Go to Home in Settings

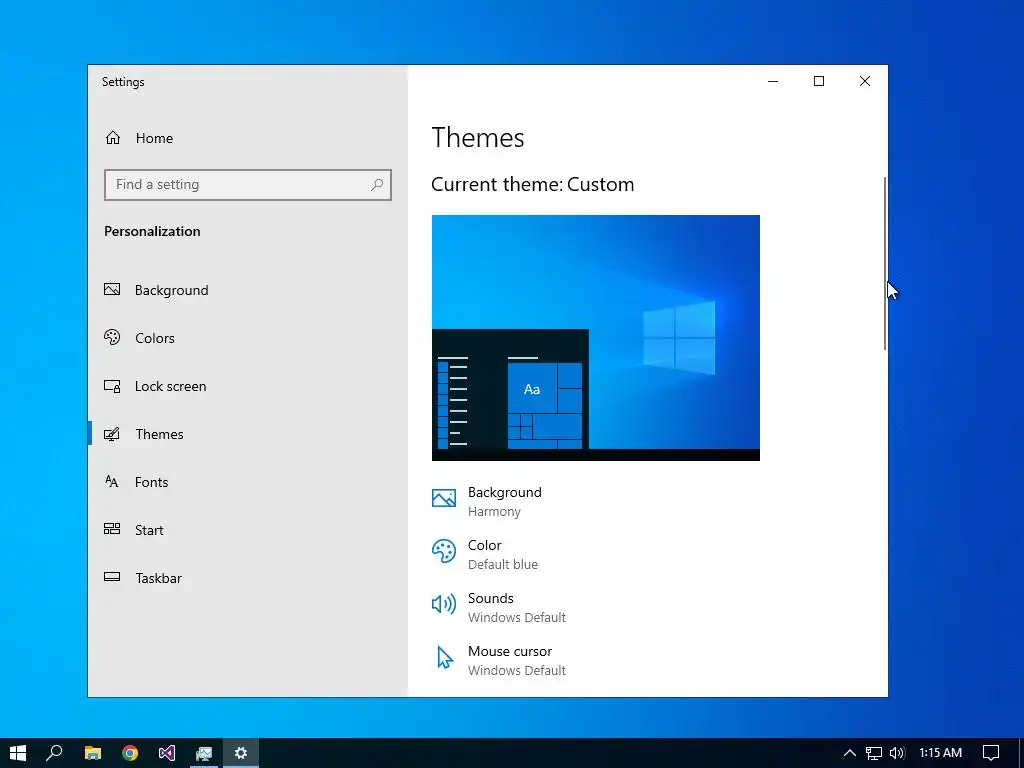coord(248,138)
